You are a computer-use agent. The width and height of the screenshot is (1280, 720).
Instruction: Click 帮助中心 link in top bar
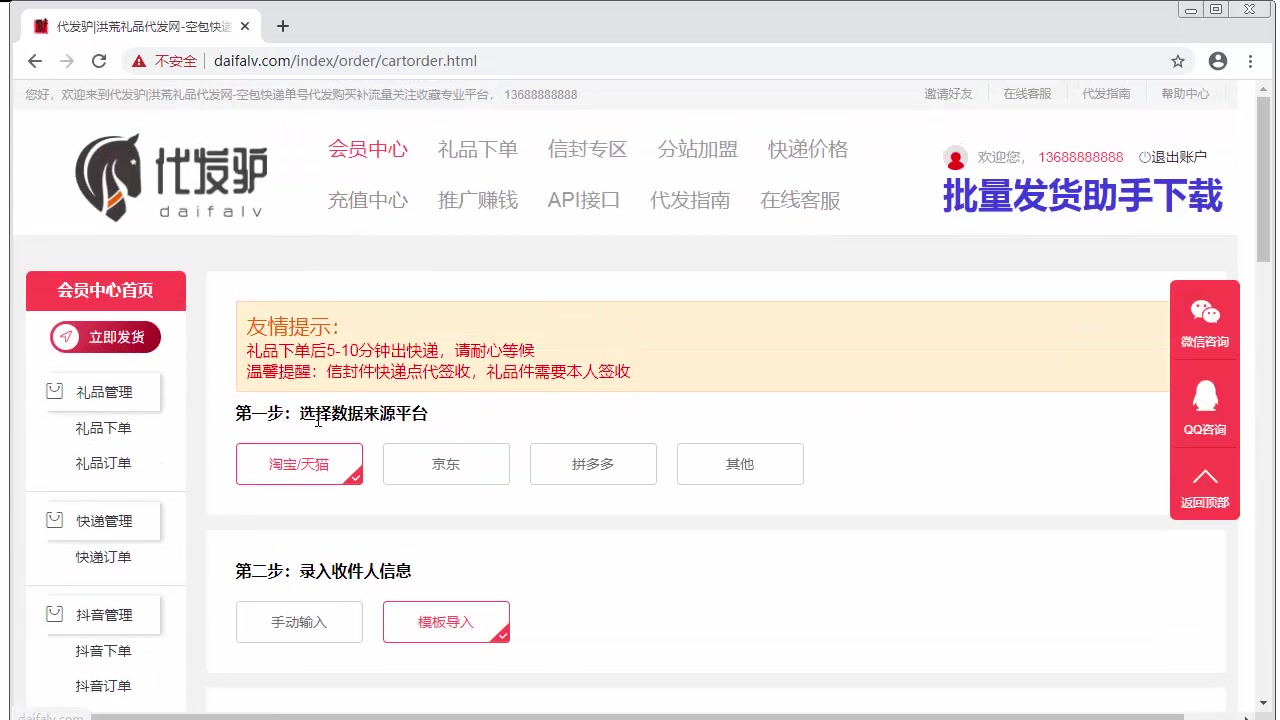pos(1185,94)
